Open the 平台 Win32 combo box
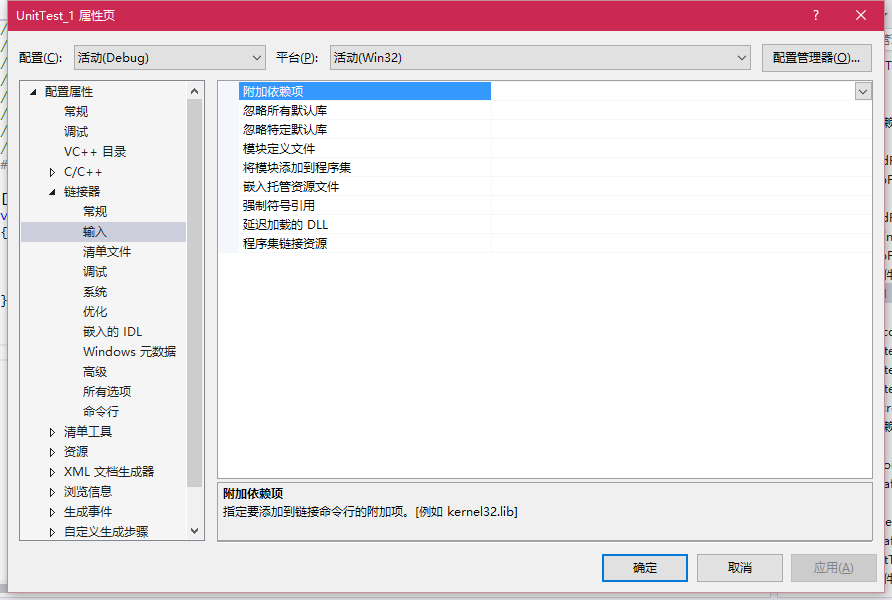 (540, 57)
